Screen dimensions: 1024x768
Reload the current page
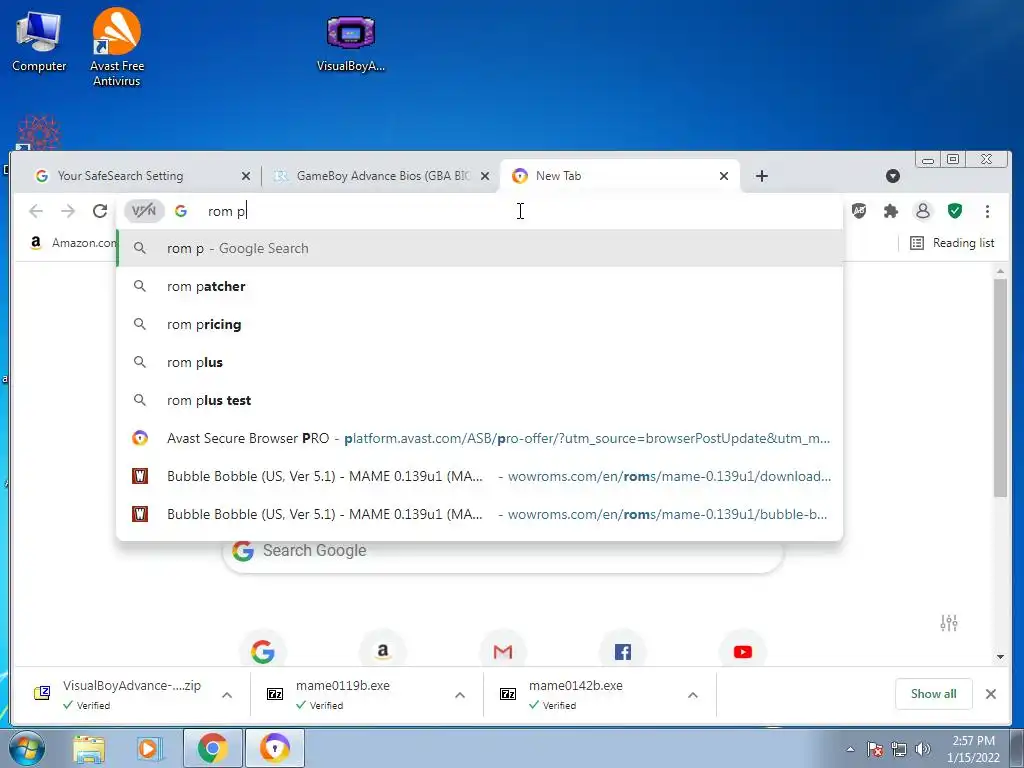point(100,211)
